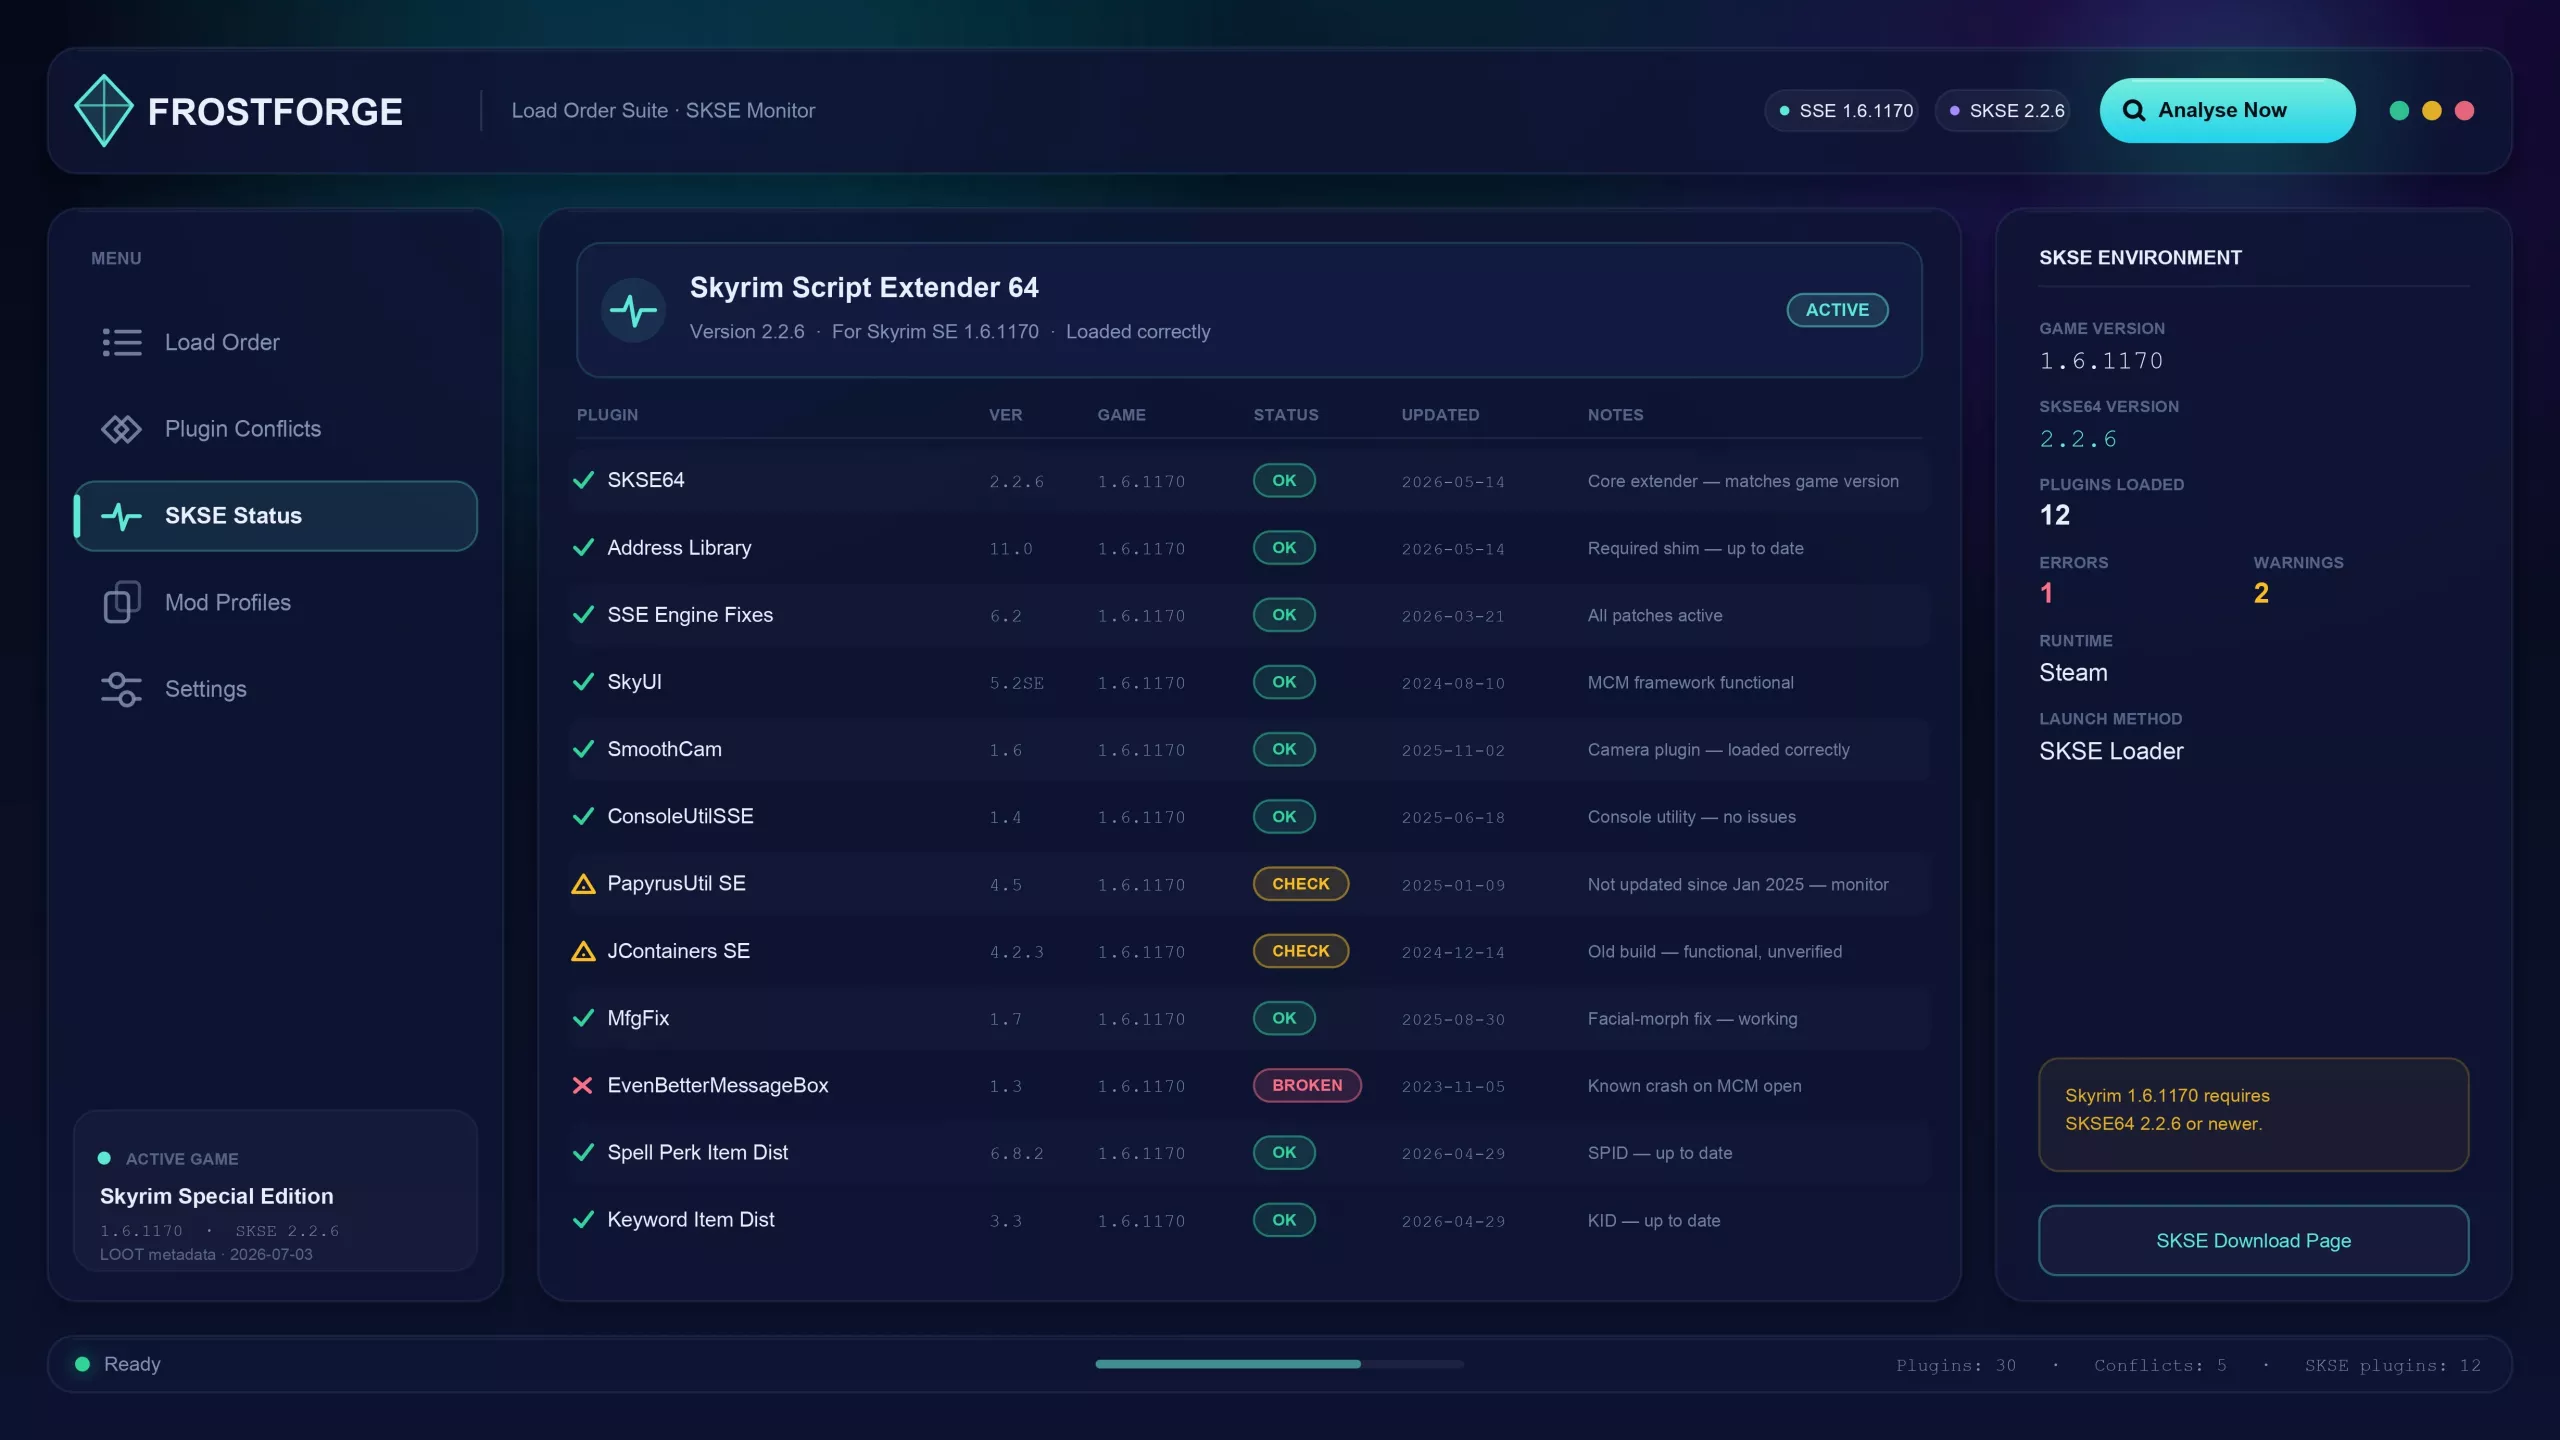The image size is (2560, 1440).
Task: Click the Skyrim Special Edition active game card
Action: tap(276, 1190)
